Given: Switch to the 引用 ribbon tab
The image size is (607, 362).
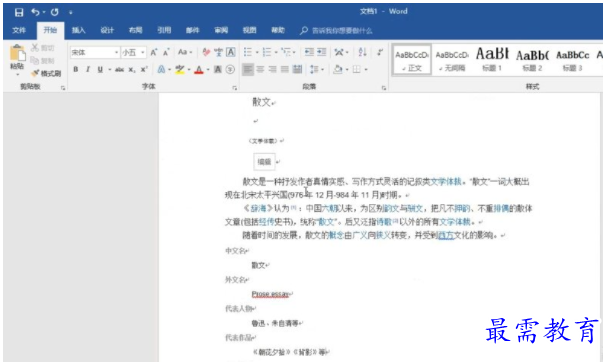Looking at the screenshot, I should point(164,30).
